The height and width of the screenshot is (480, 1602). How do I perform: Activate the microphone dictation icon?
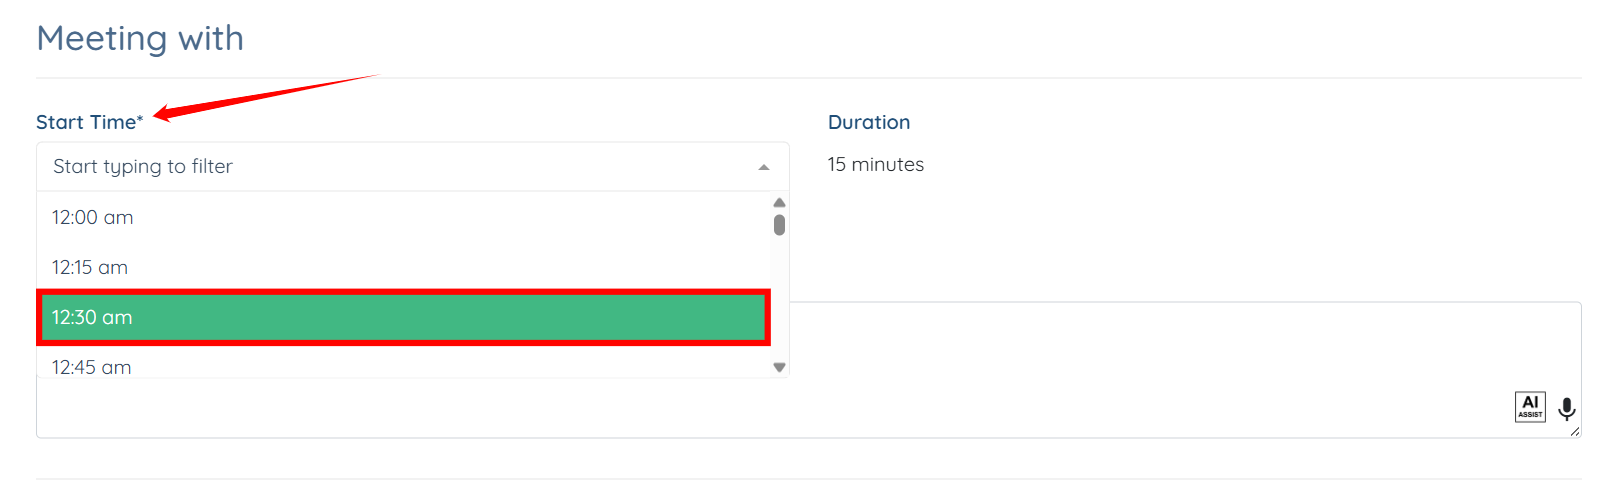[1567, 408]
